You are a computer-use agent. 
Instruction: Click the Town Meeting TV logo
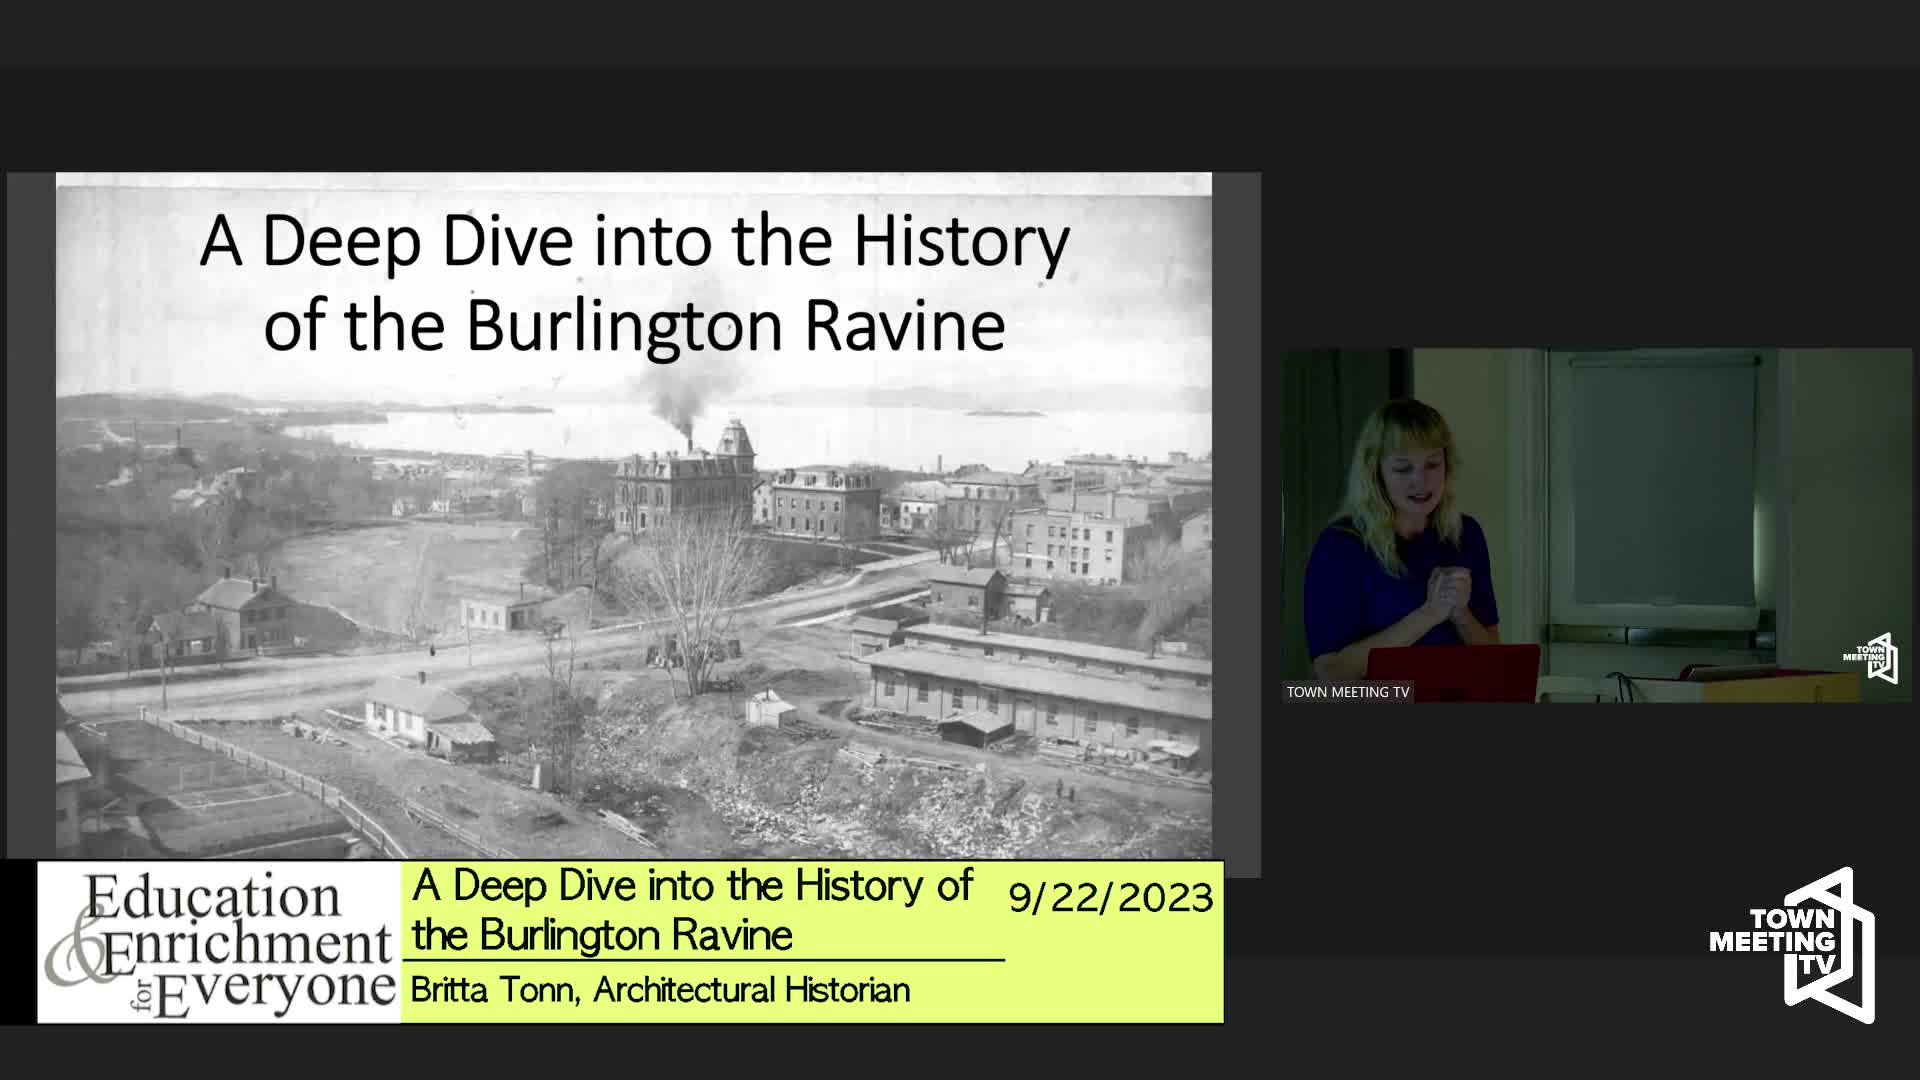click(x=1792, y=945)
